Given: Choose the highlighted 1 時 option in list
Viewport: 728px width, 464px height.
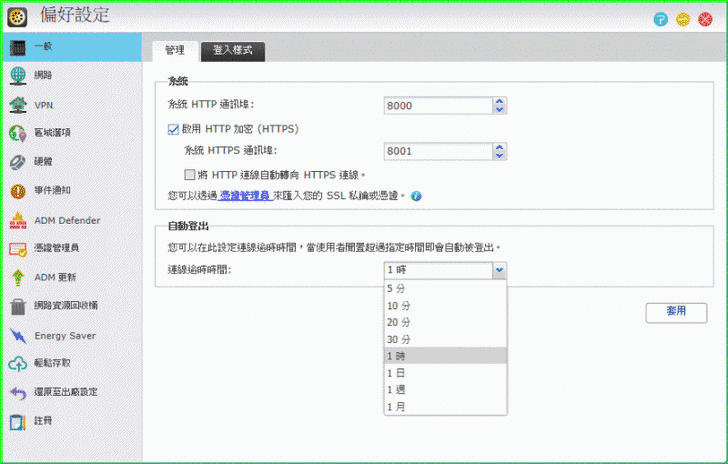Looking at the screenshot, I should tap(445, 356).
